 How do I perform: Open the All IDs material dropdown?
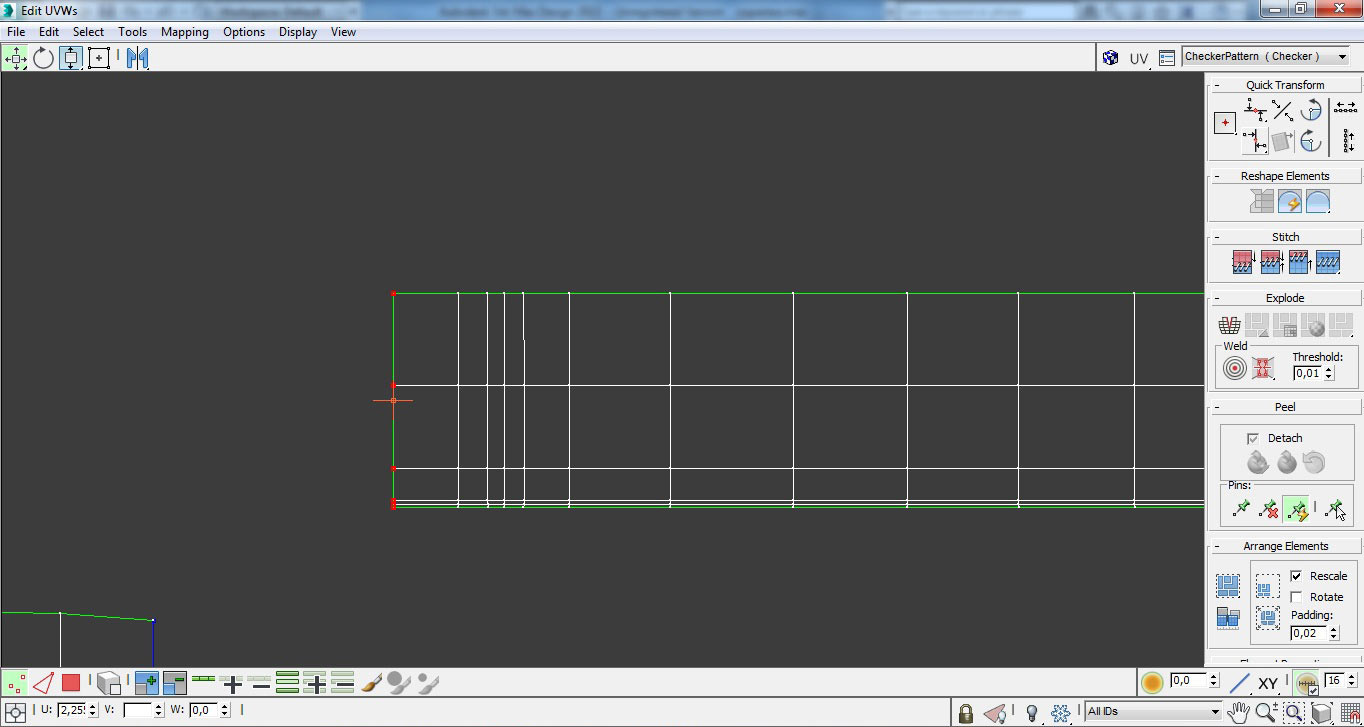point(1153,712)
